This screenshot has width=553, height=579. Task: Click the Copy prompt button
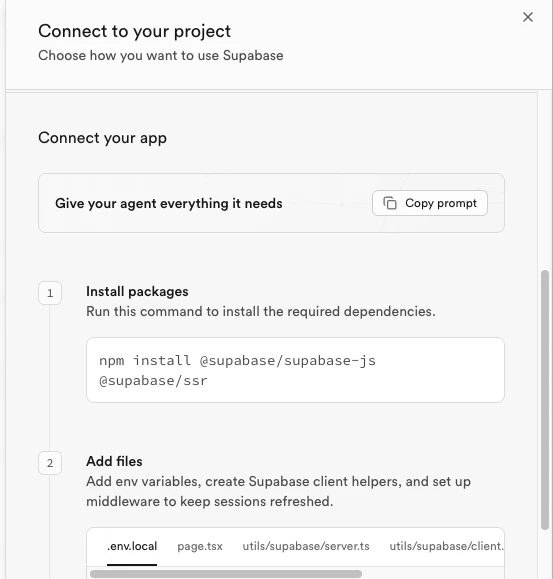(430, 203)
